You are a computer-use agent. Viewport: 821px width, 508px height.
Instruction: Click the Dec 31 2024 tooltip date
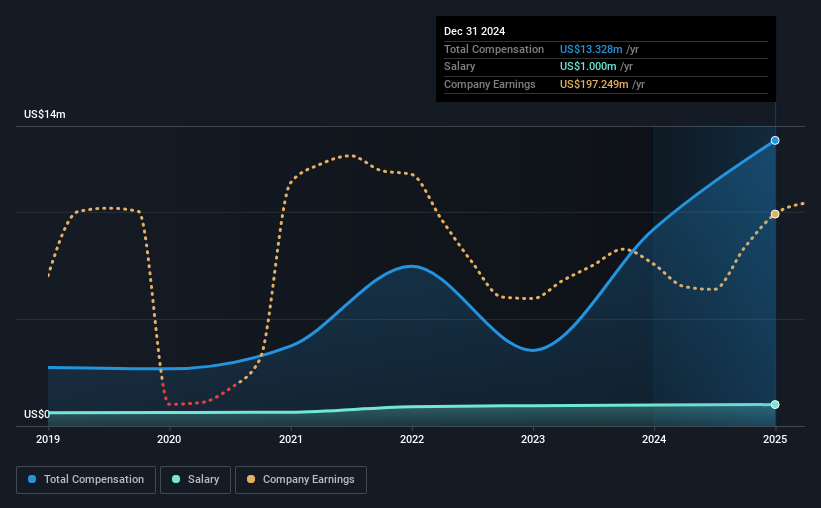474,31
